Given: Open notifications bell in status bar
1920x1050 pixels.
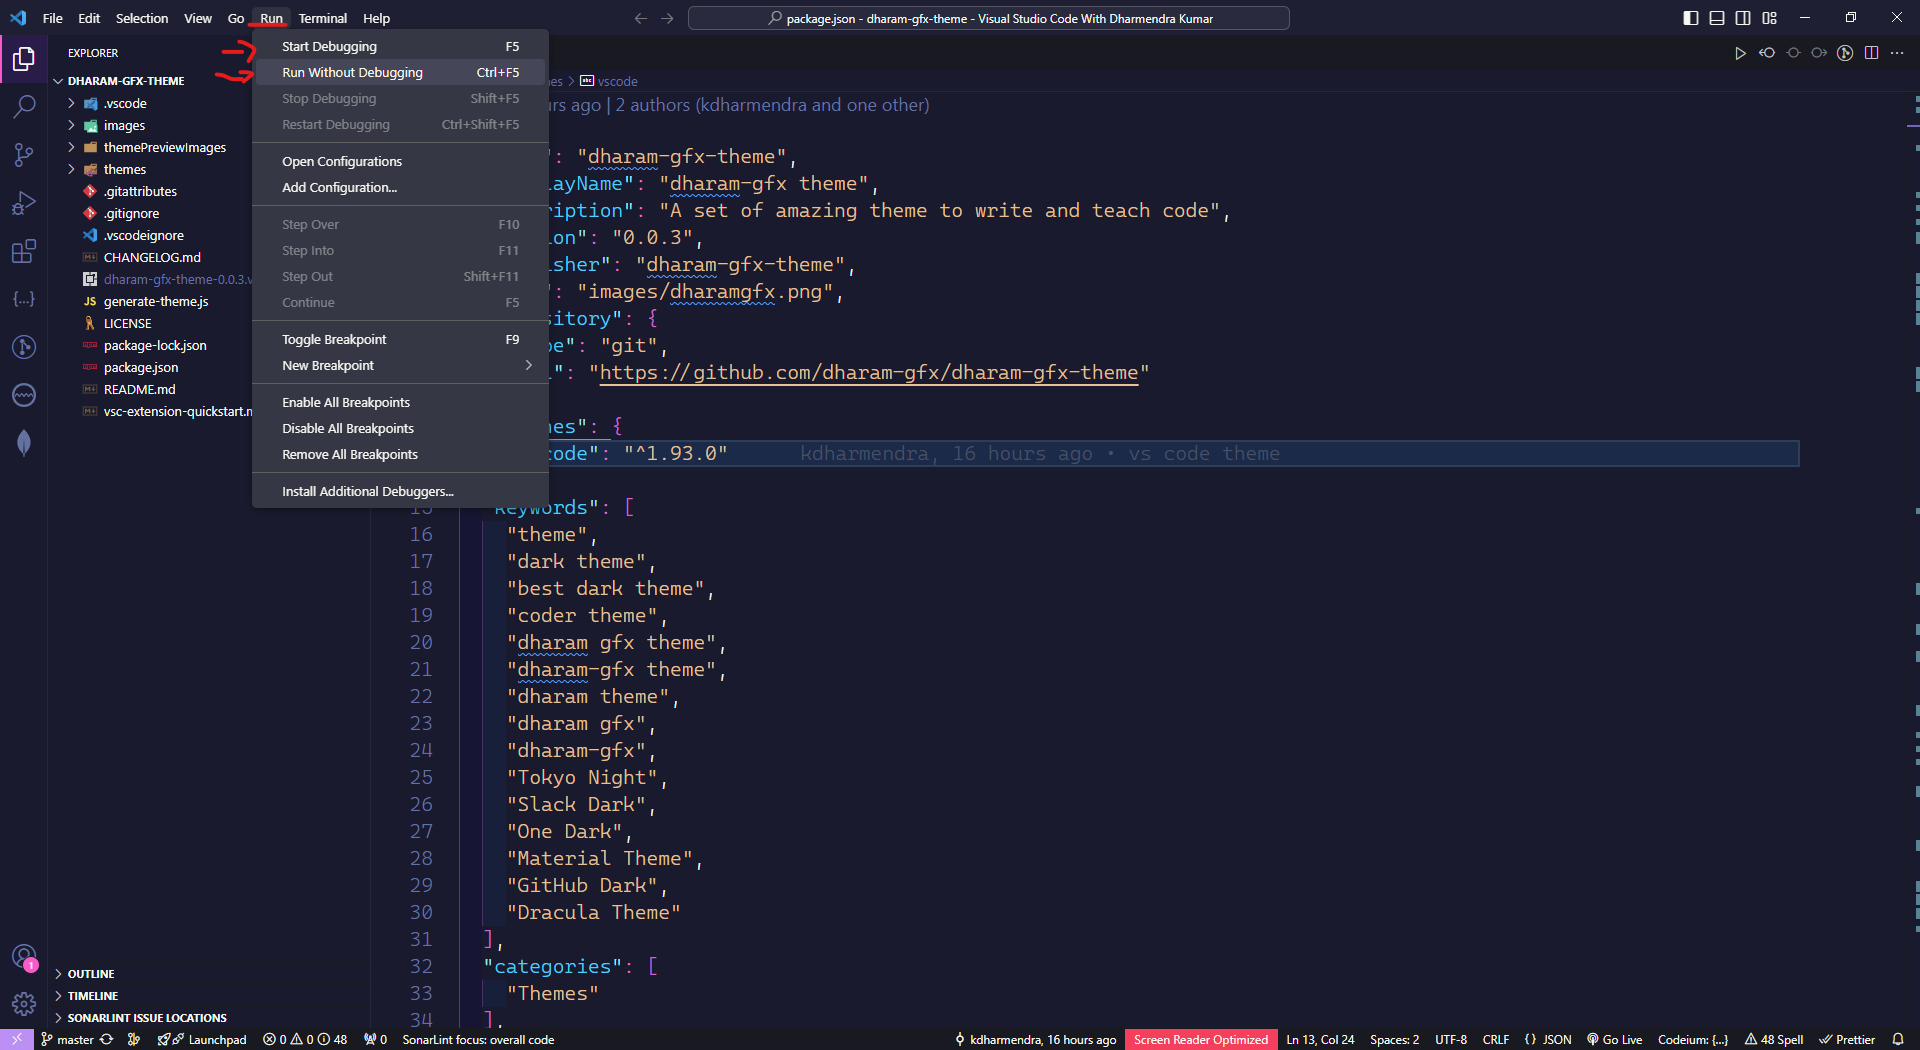Looking at the screenshot, I should [1898, 1040].
